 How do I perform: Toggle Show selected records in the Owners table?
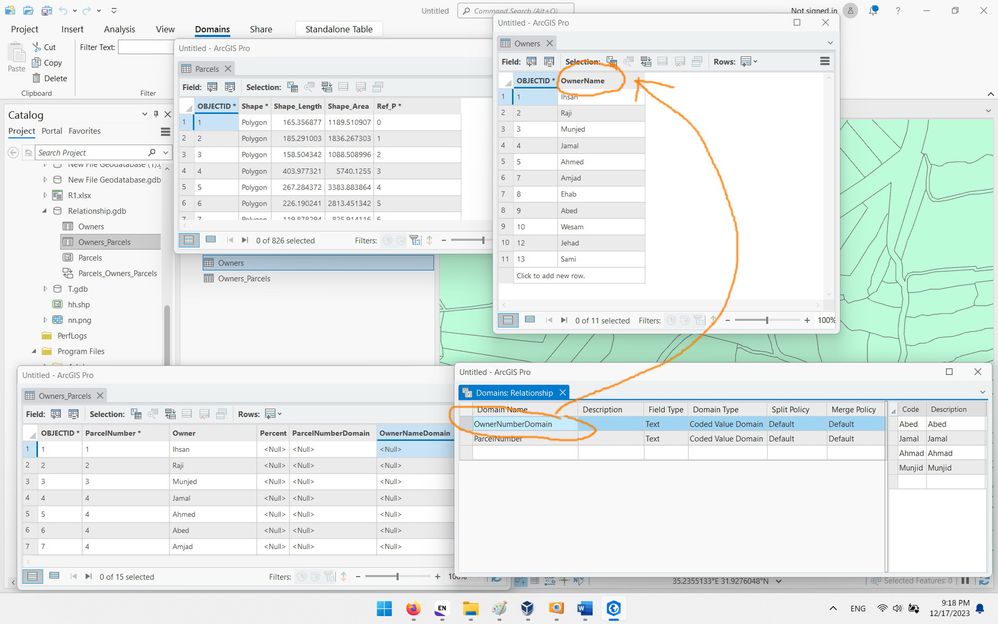click(530, 320)
